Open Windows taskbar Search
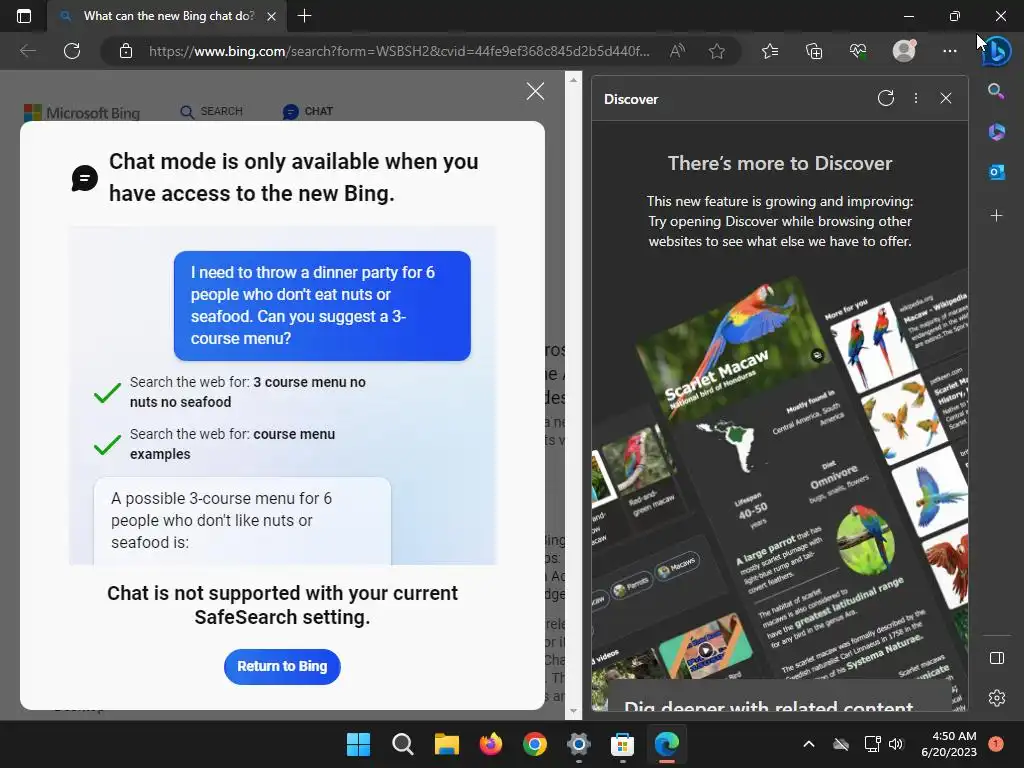The width and height of the screenshot is (1024, 768). coord(402,744)
